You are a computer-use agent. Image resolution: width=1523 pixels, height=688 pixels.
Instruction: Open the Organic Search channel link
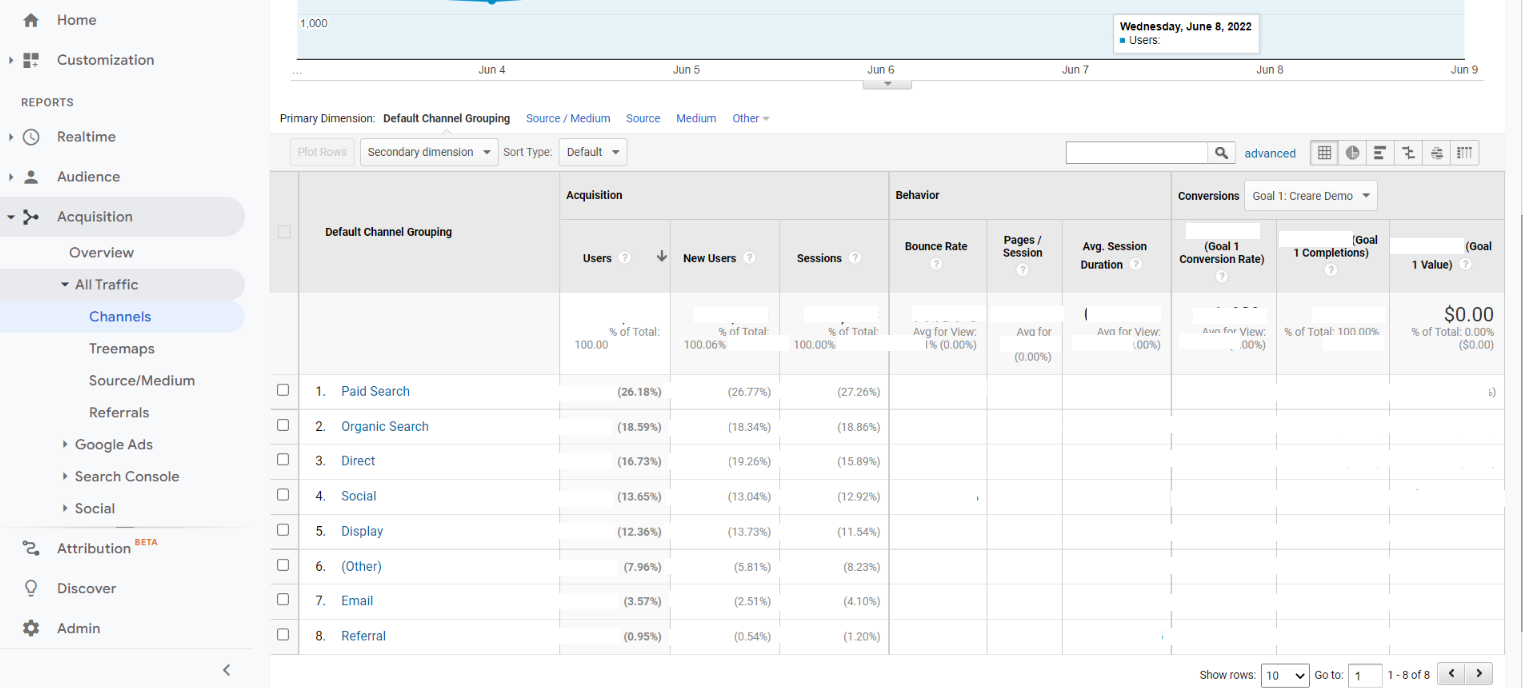(x=385, y=426)
